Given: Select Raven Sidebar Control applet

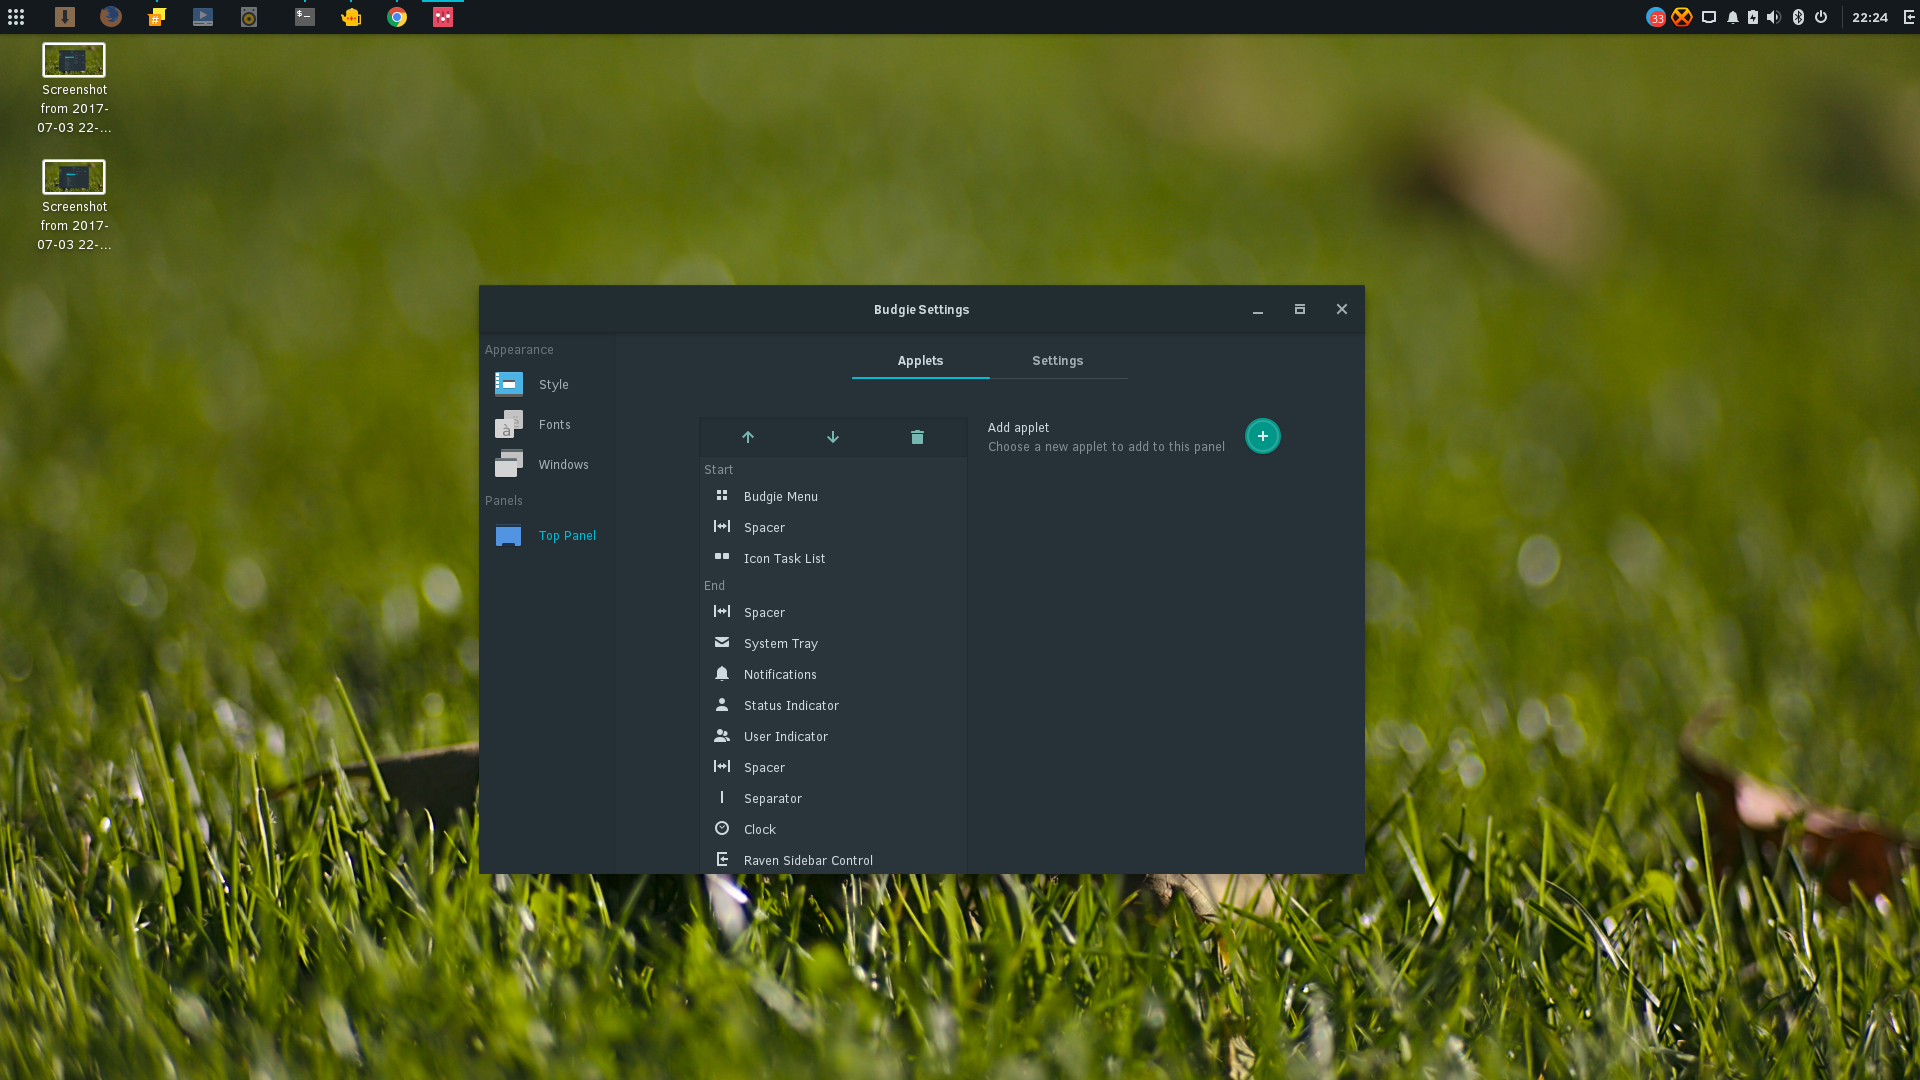Looking at the screenshot, I should click(x=833, y=861).
